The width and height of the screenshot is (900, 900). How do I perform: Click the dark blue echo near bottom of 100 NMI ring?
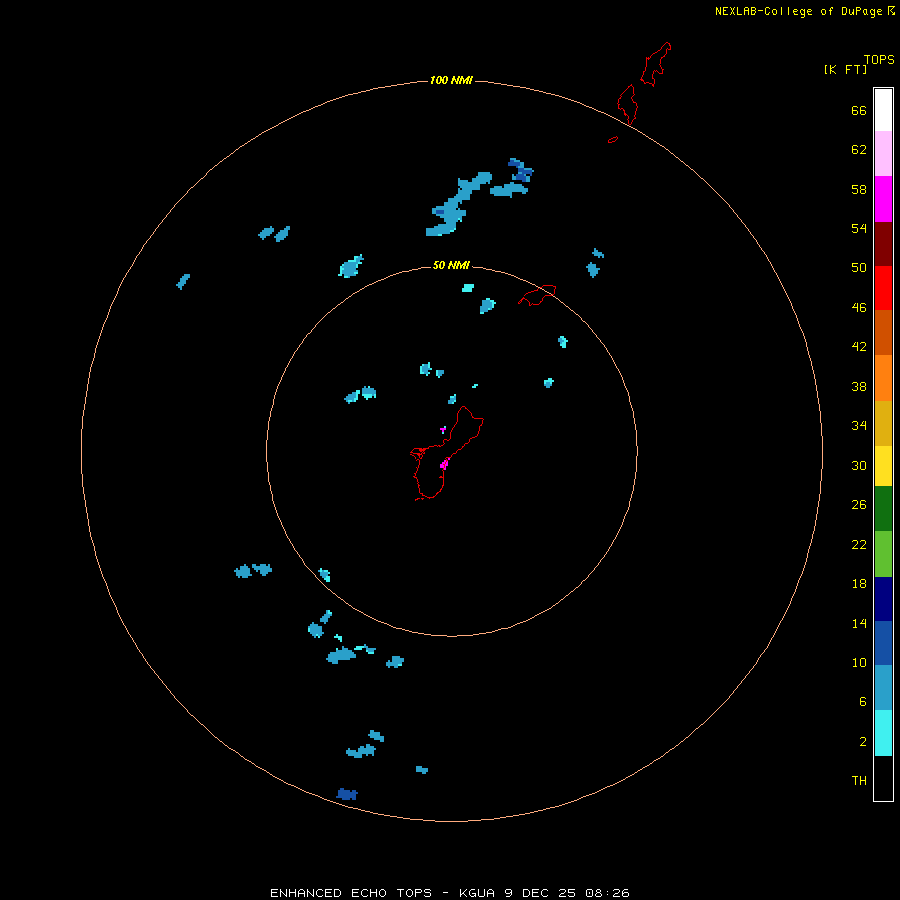[347, 794]
